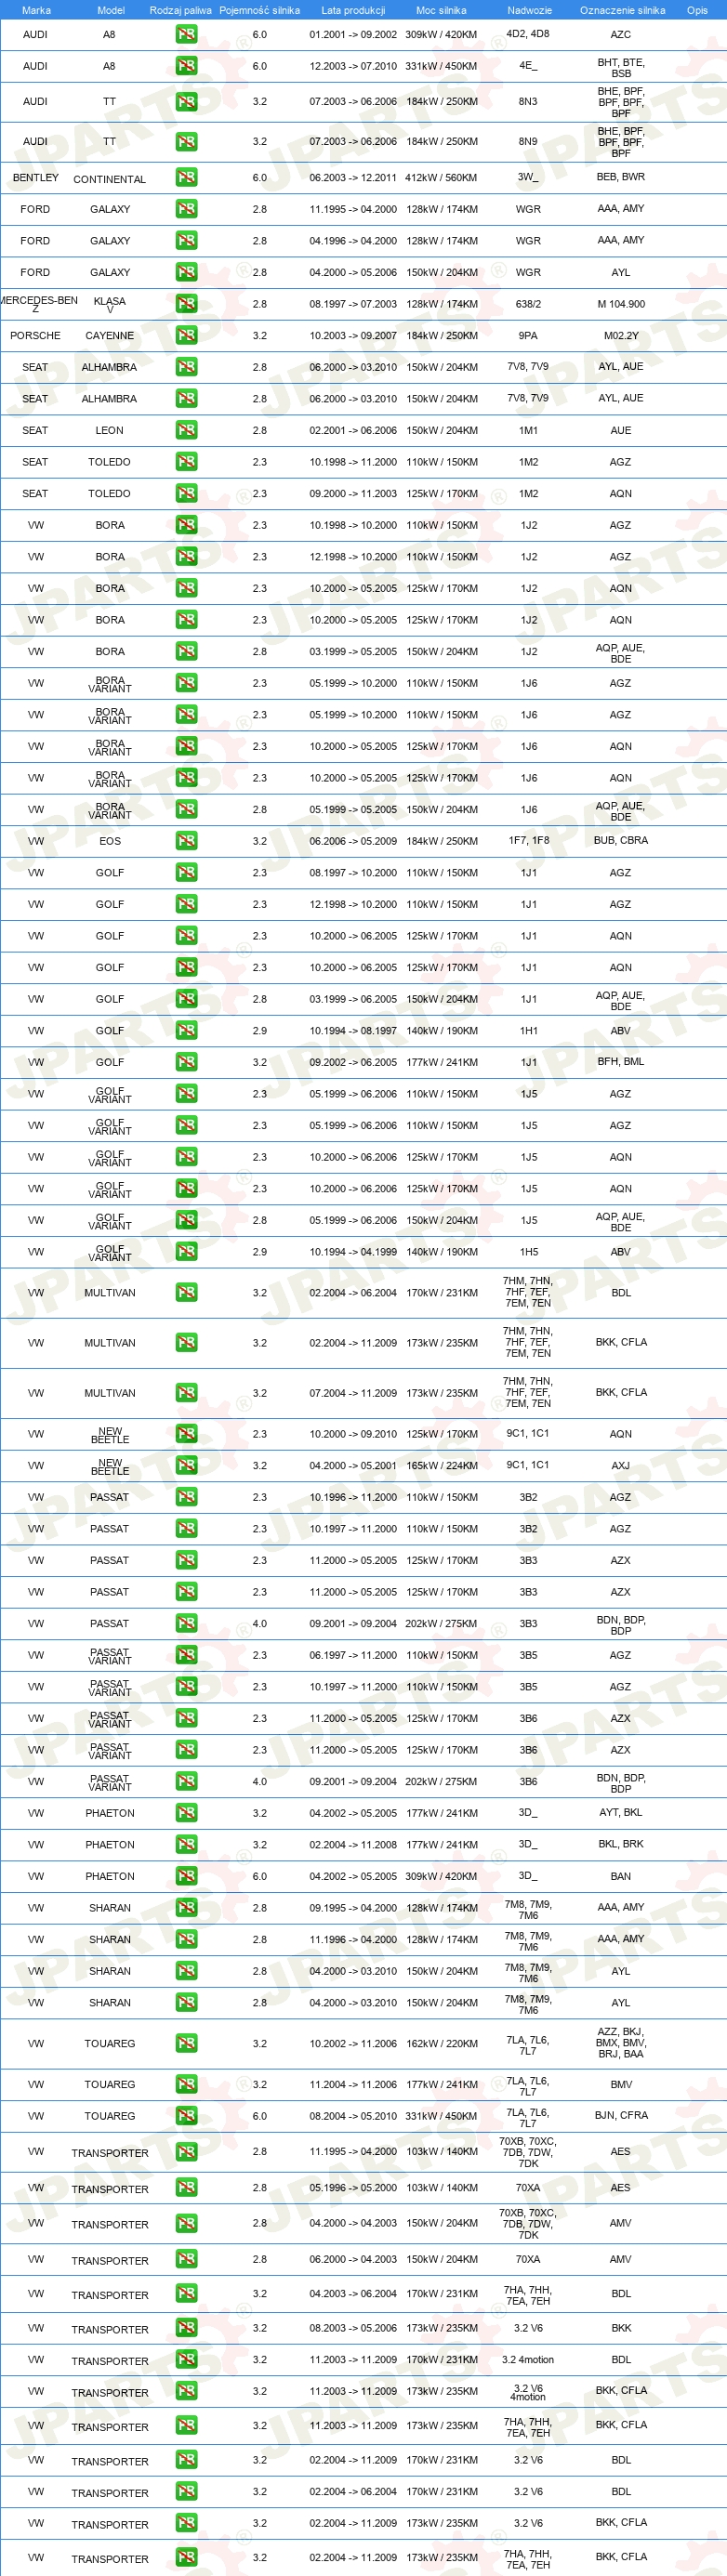The width and height of the screenshot is (727, 2576).
Task: Click fuel icon for VW Touareg 6.0 row
Action: click(x=186, y=2116)
